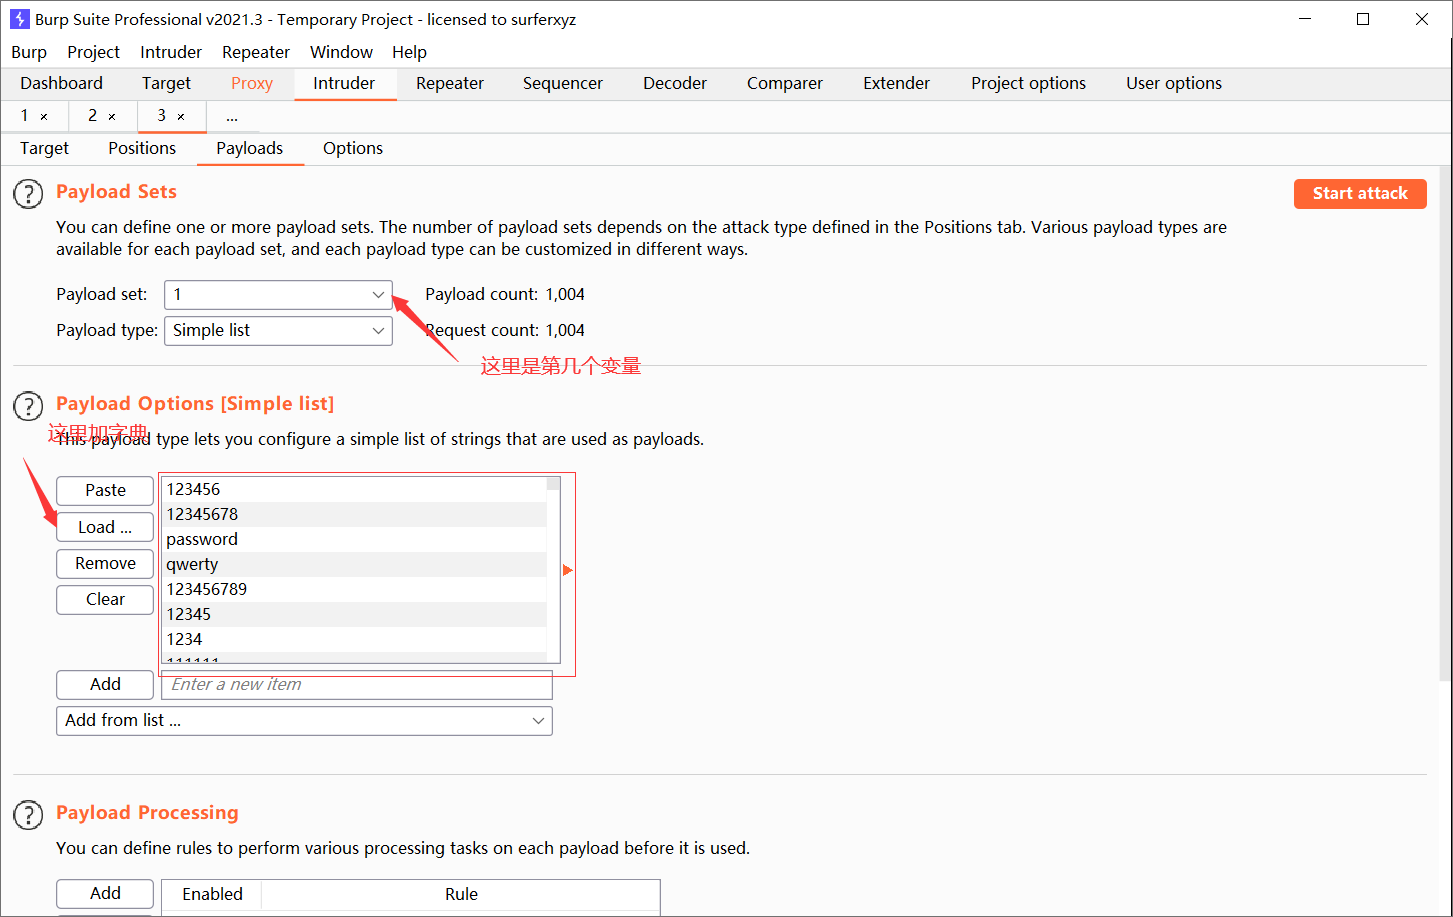The height and width of the screenshot is (917, 1453).
Task: Select payload qwerty in list
Action: (x=354, y=564)
